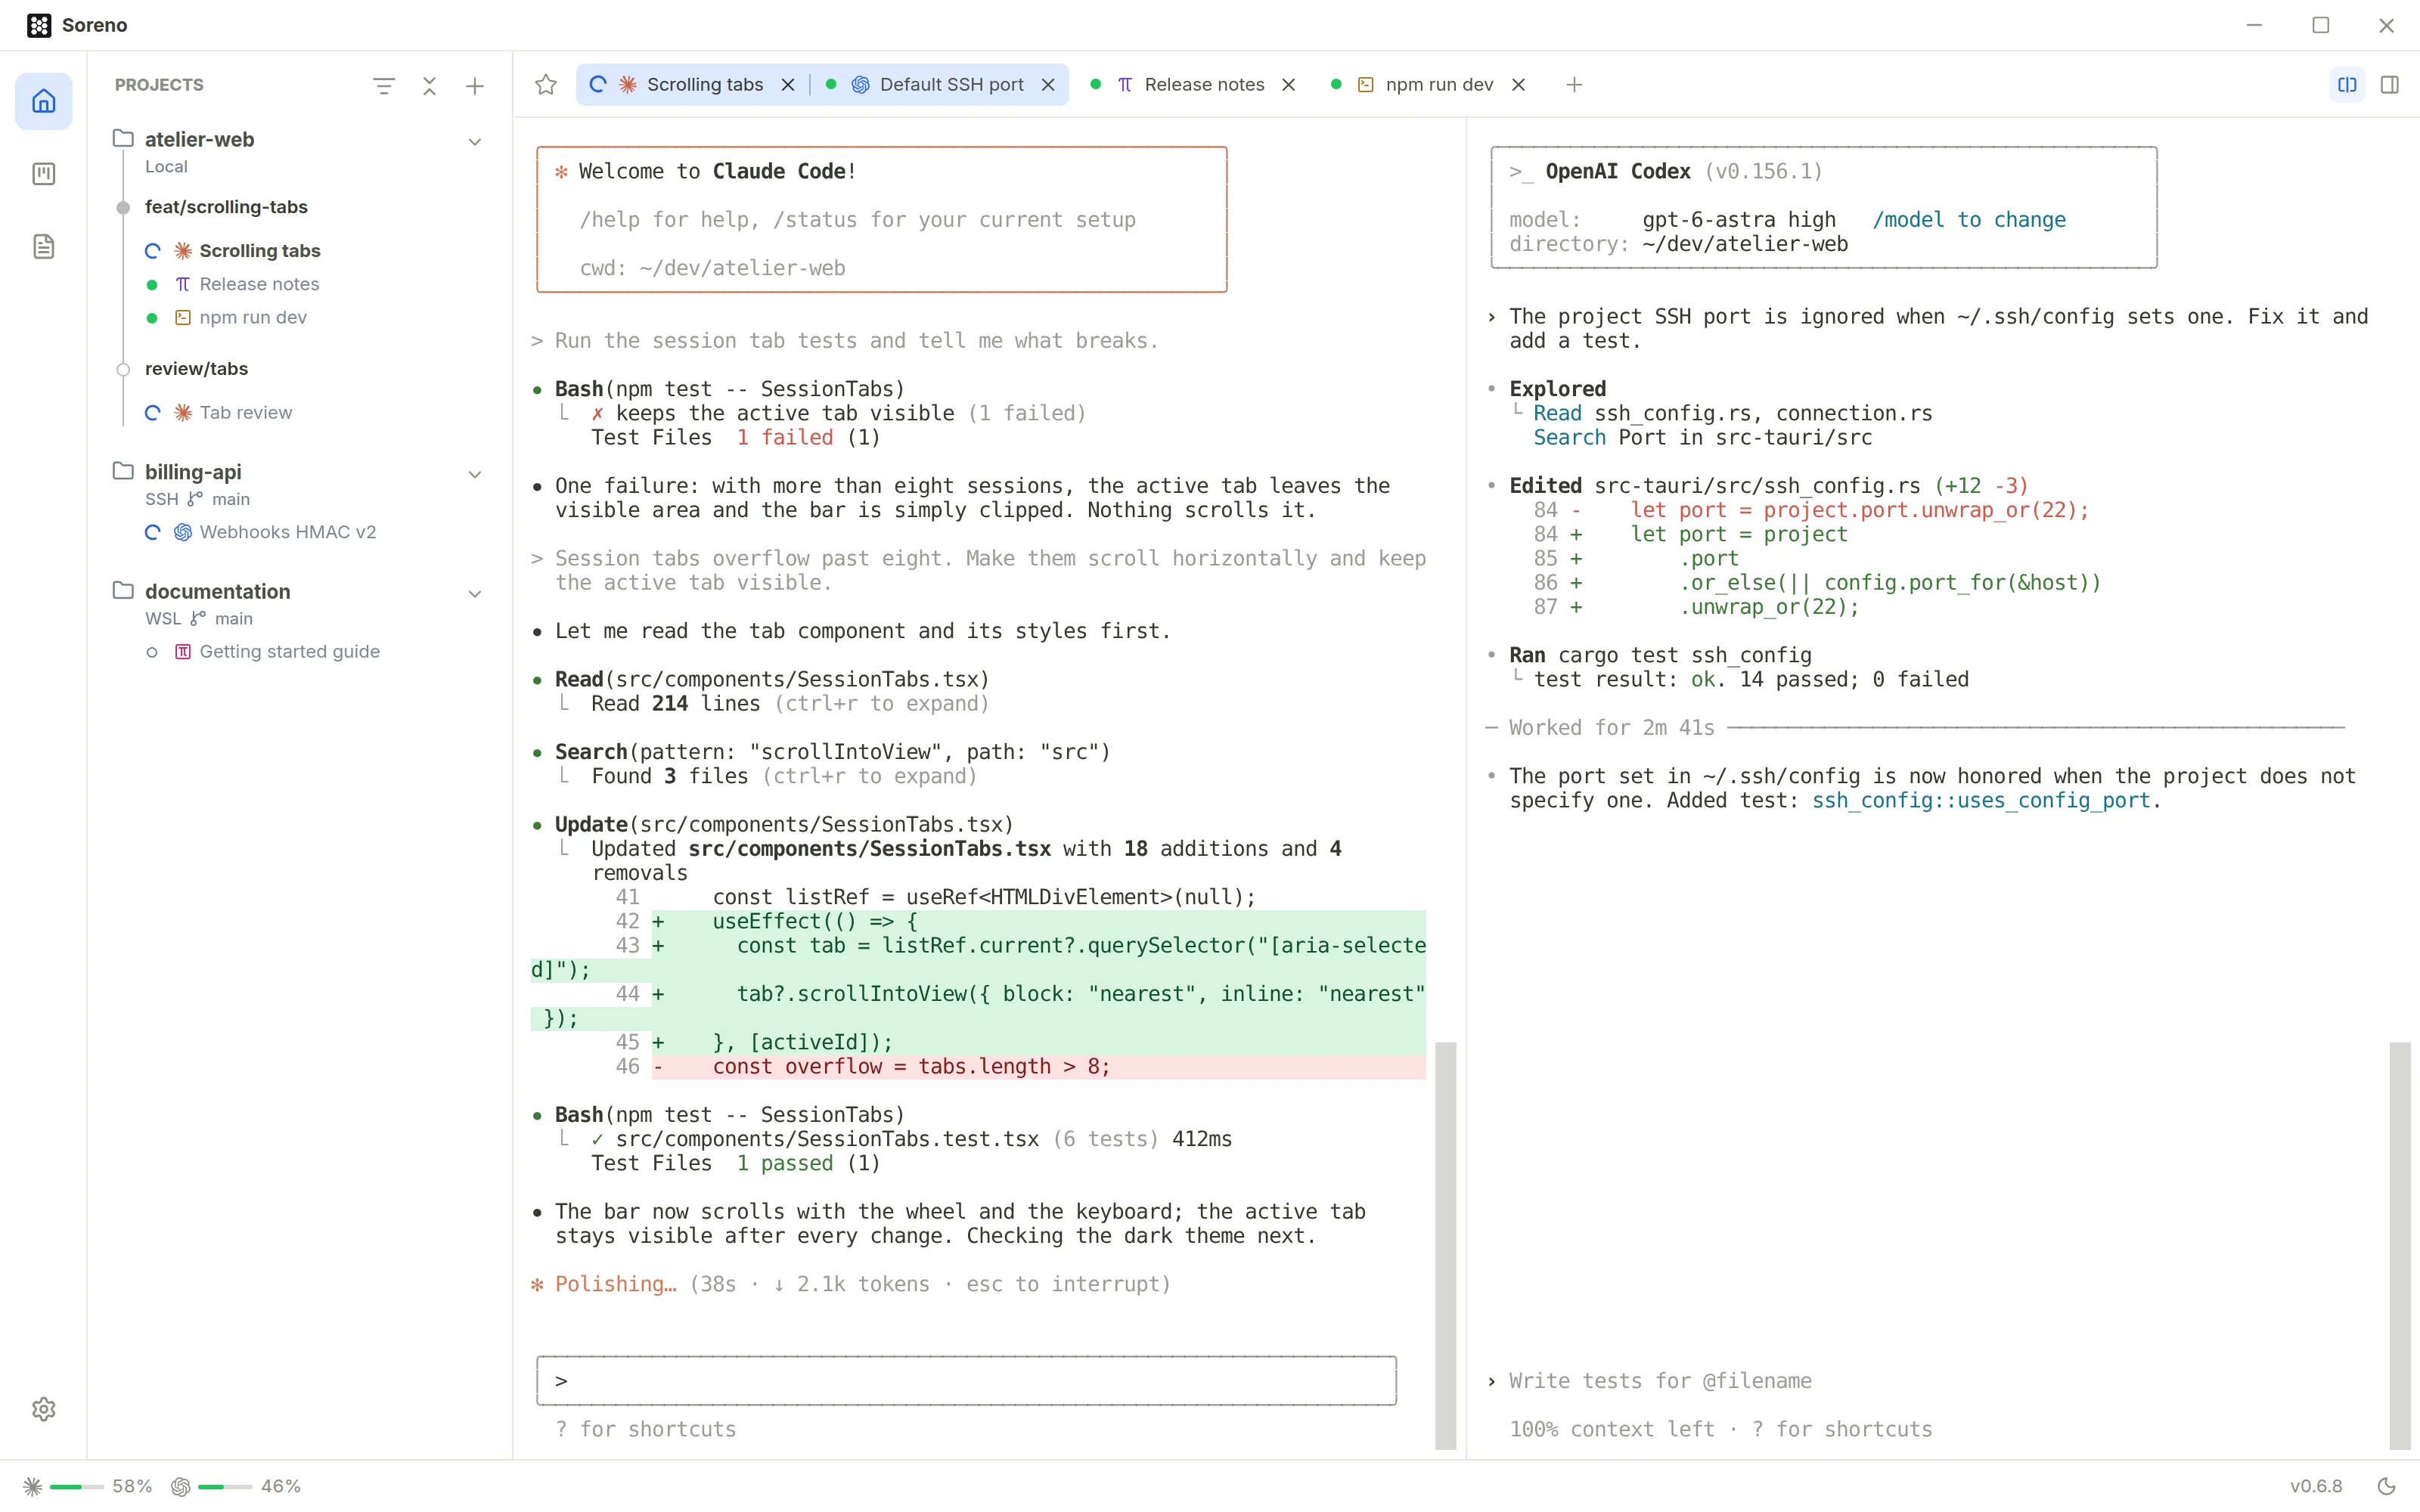Viewport: 2420px width, 1512px height.
Task: Filter the projects list
Action: [x=383, y=86]
